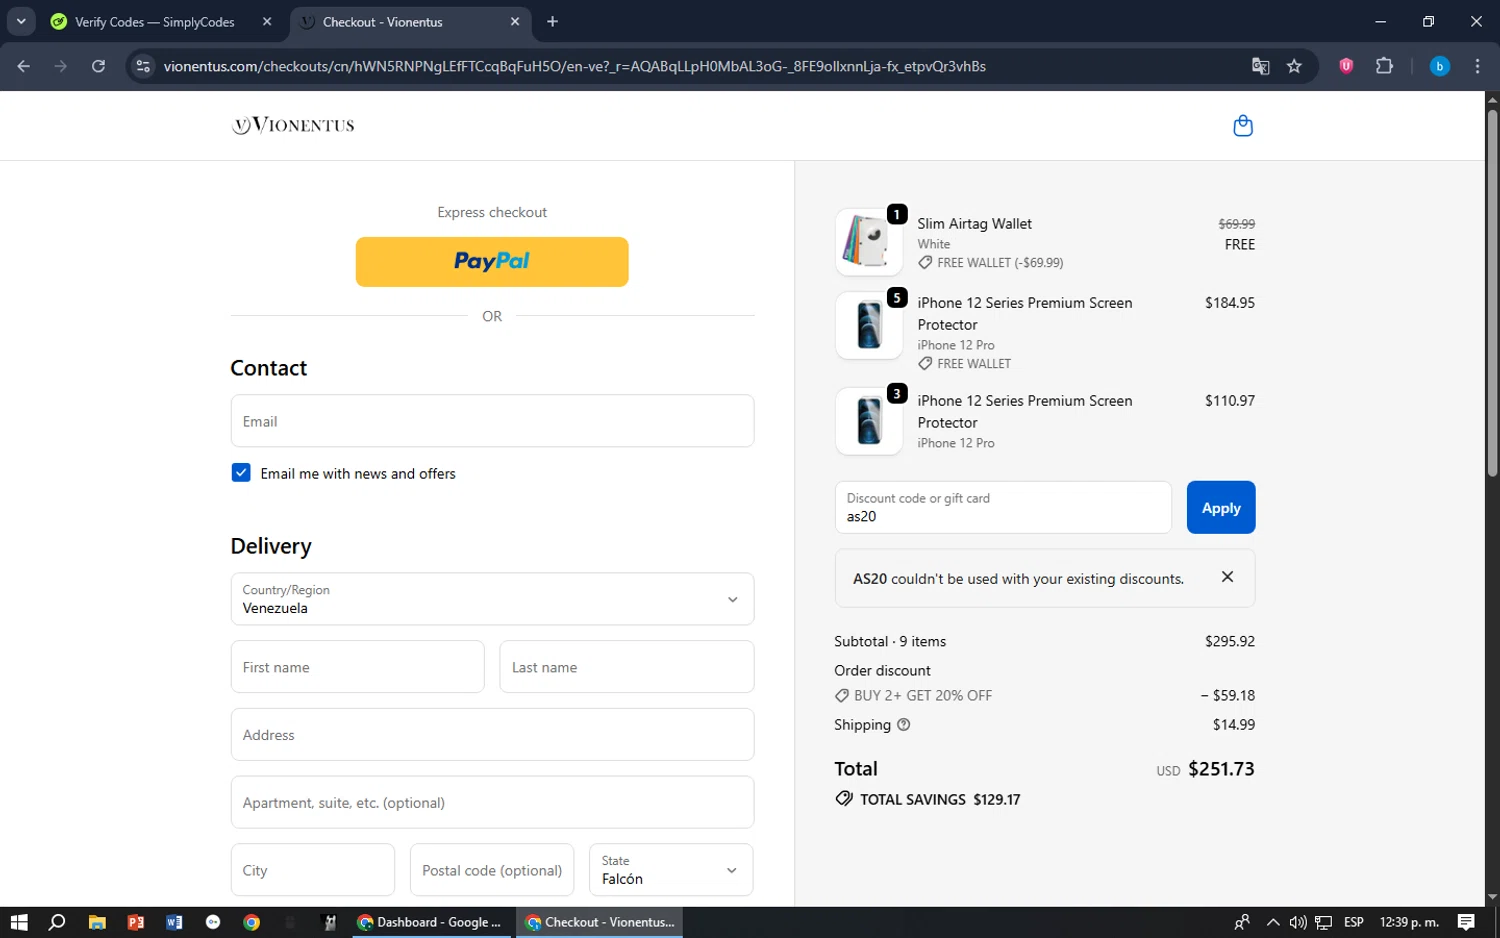Click the browser back arrow
The height and width of the screenshot is (938, 1500).
pyautogui.click(x=24, y=66)
